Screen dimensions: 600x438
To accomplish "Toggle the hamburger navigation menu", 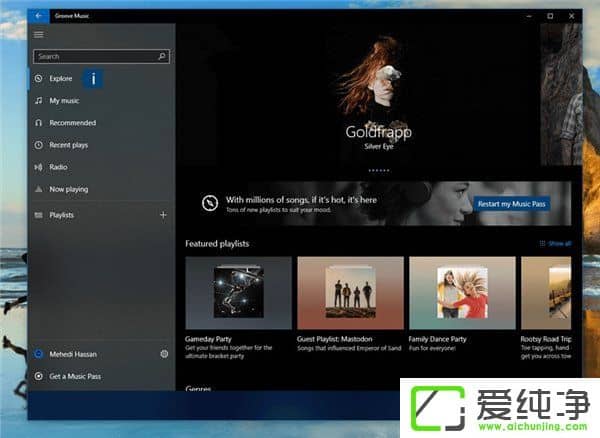I will pos(38,35).
